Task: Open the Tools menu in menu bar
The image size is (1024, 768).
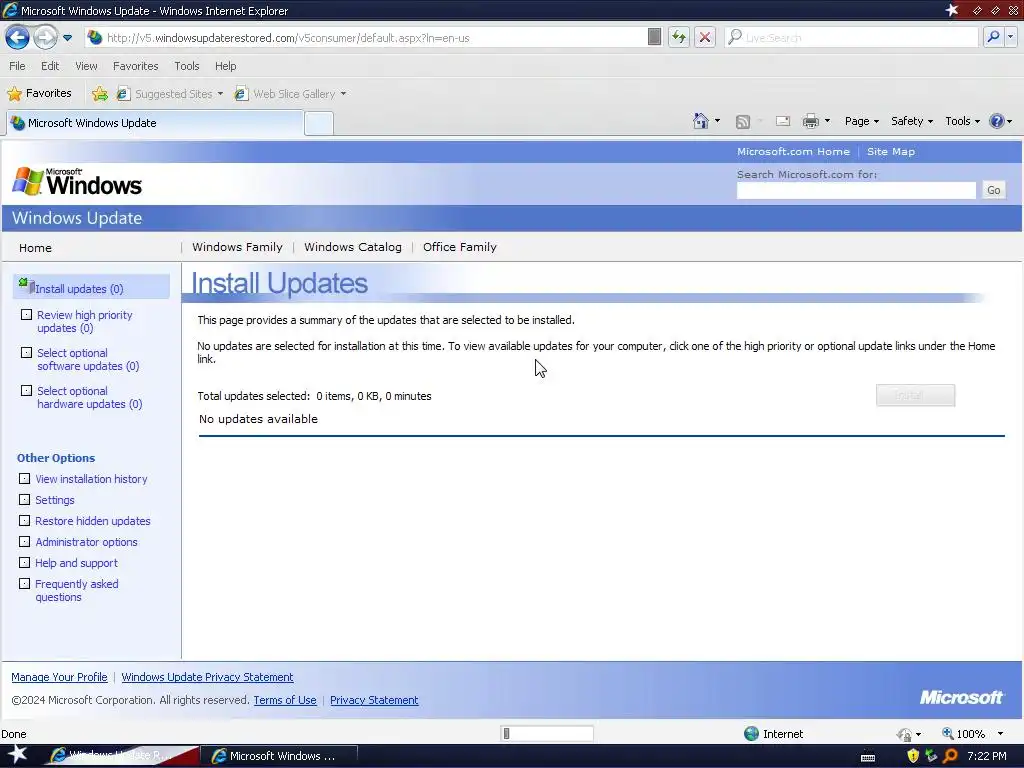Action: click(x=186, y=66)
